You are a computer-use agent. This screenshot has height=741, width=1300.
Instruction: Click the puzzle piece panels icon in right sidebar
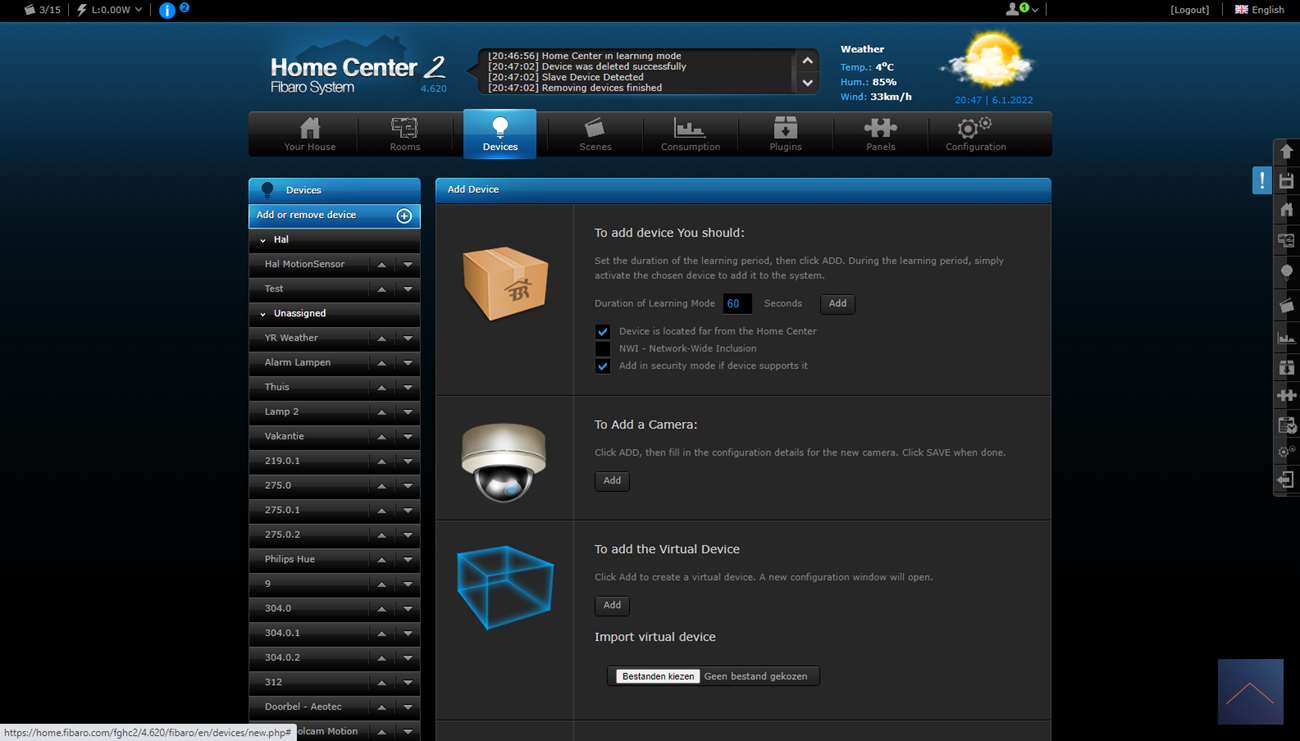tap(1287, 396)
